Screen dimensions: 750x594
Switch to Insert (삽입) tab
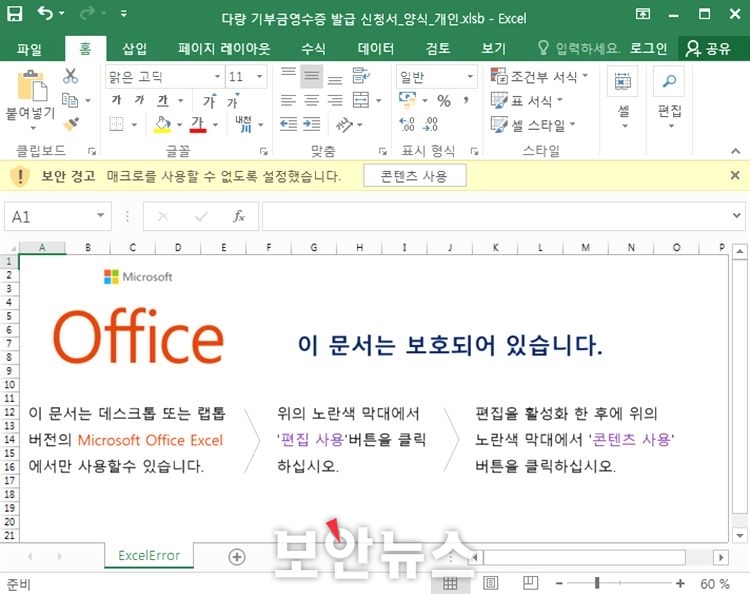pyautogui.click(x=134, y=49)
